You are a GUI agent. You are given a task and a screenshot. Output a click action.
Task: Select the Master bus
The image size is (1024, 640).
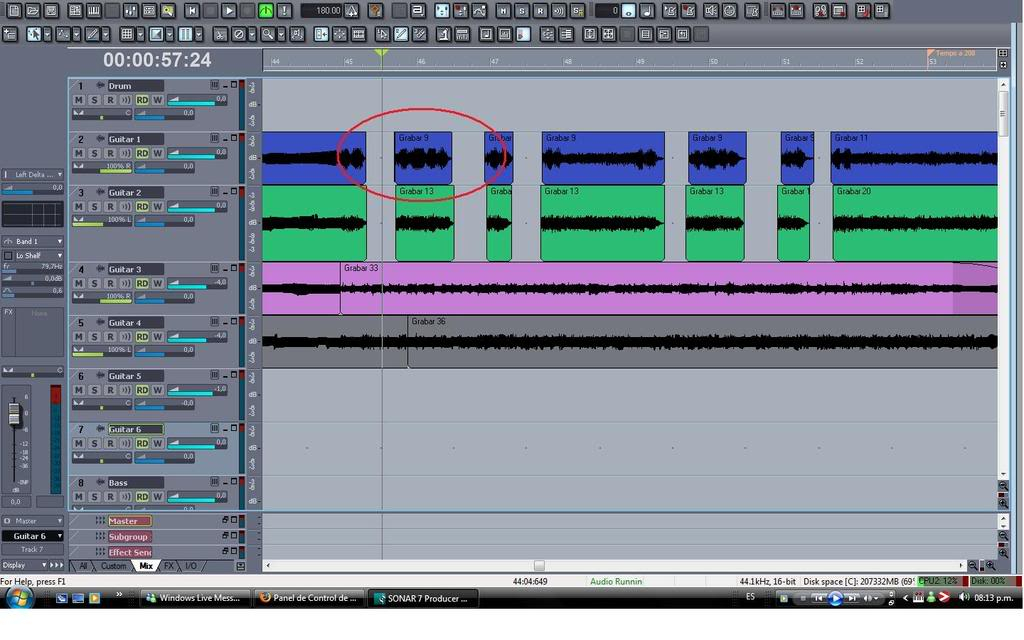(x=129, y=521)
